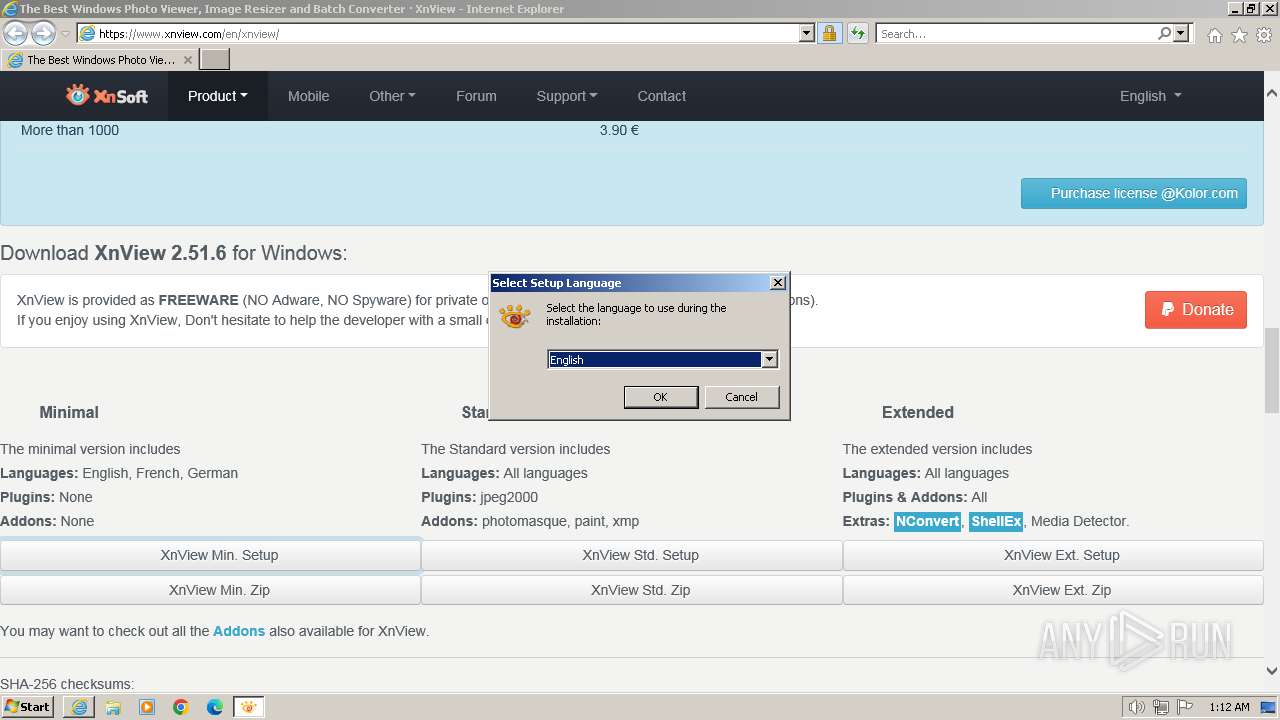Open the Tools gear icon

[x=1264, y=35]
